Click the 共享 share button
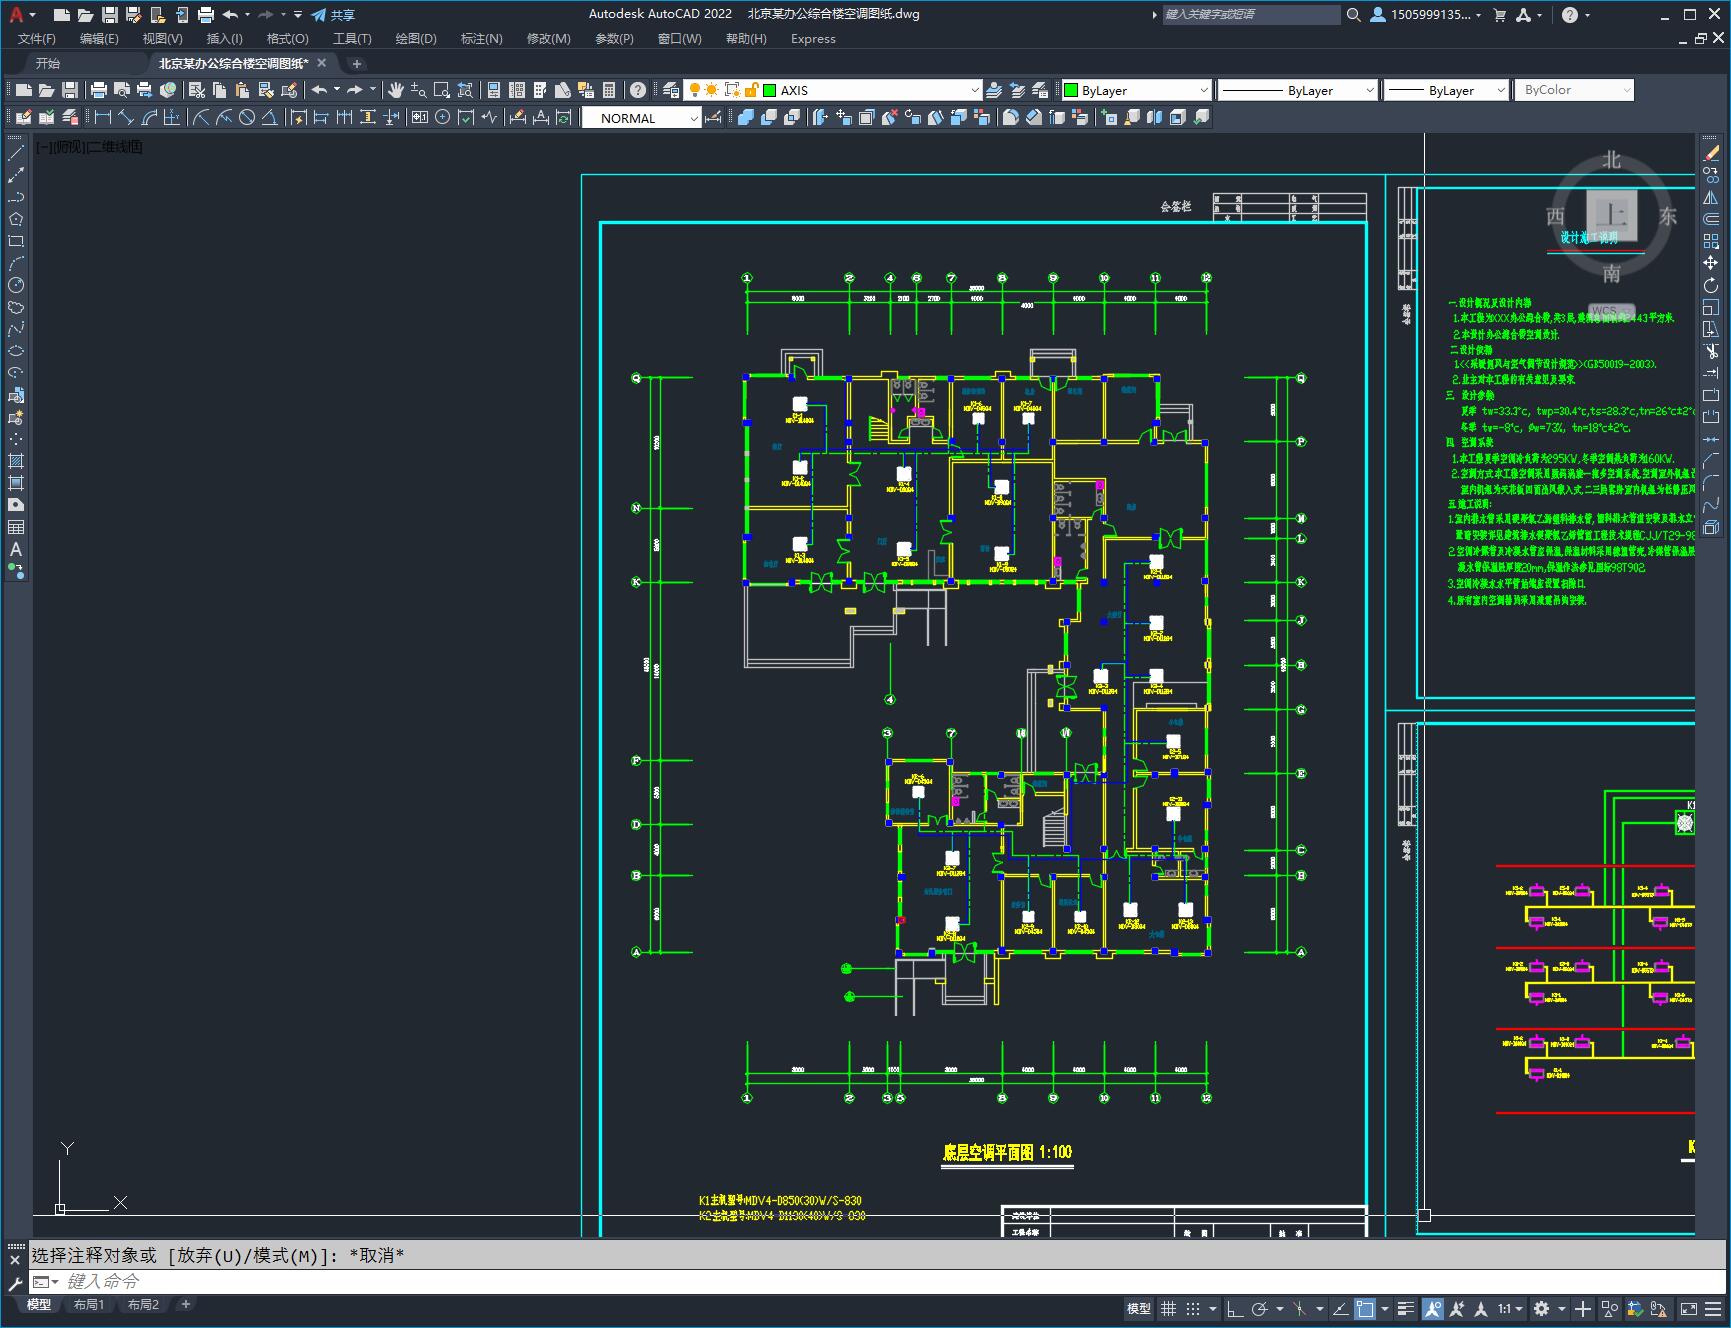 [333, 14]
